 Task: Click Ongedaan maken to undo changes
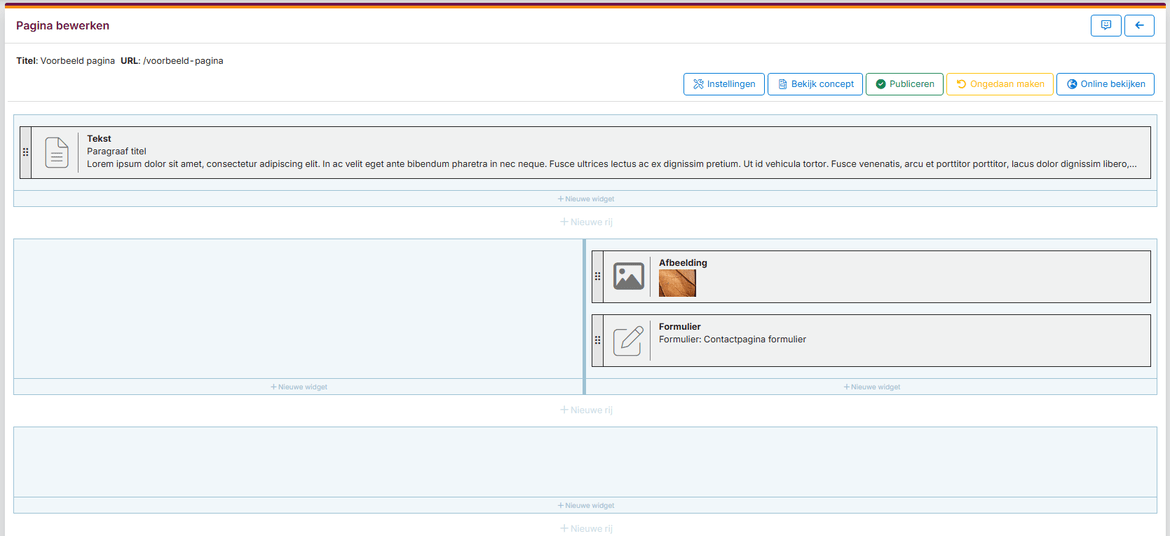tap(999, 84)
